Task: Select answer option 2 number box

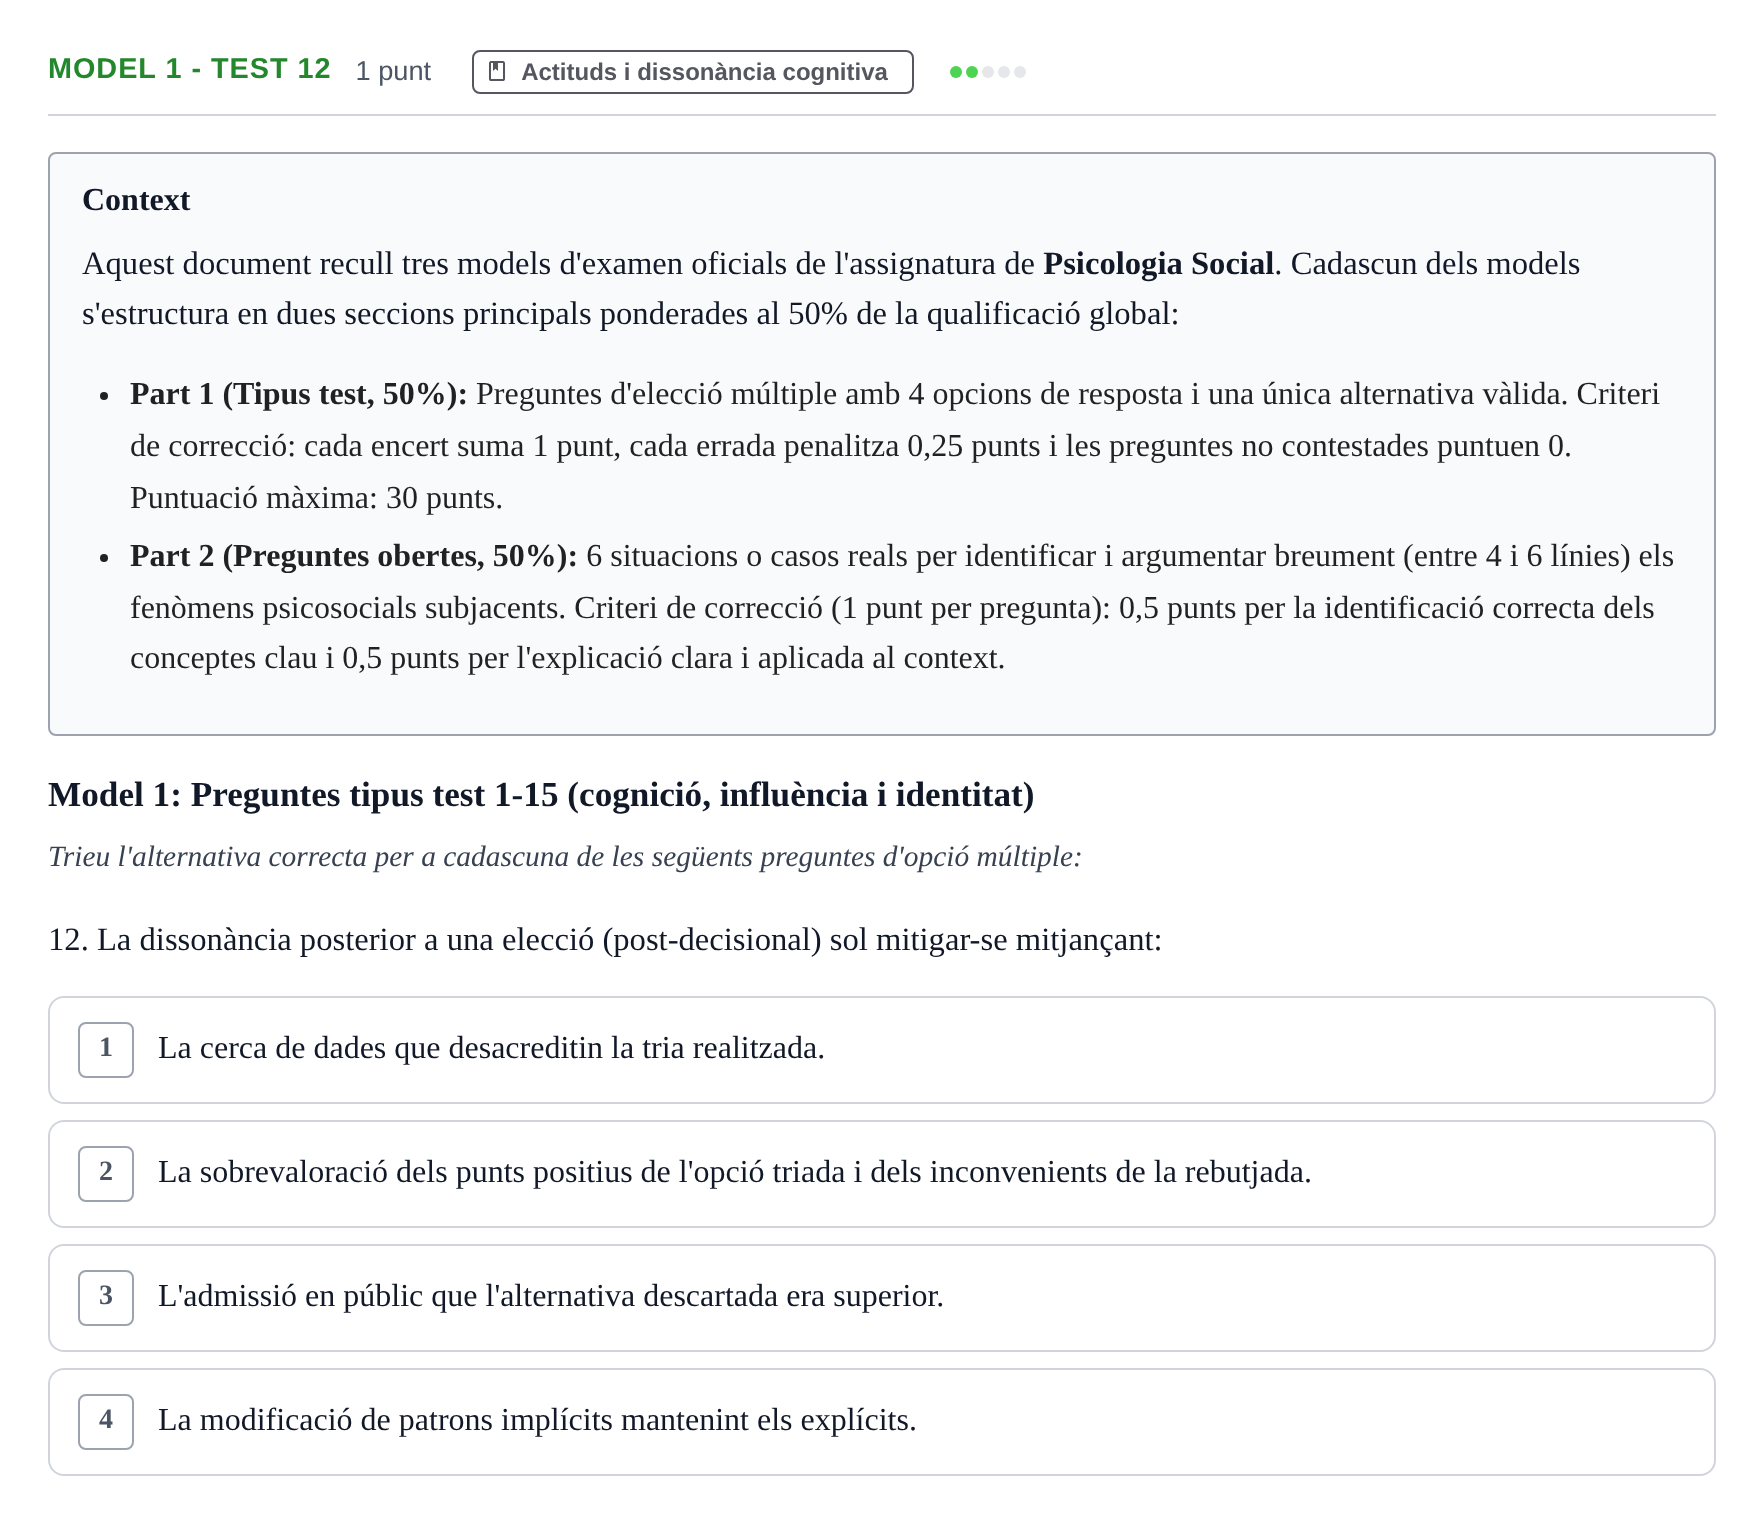Action: 106,1173
